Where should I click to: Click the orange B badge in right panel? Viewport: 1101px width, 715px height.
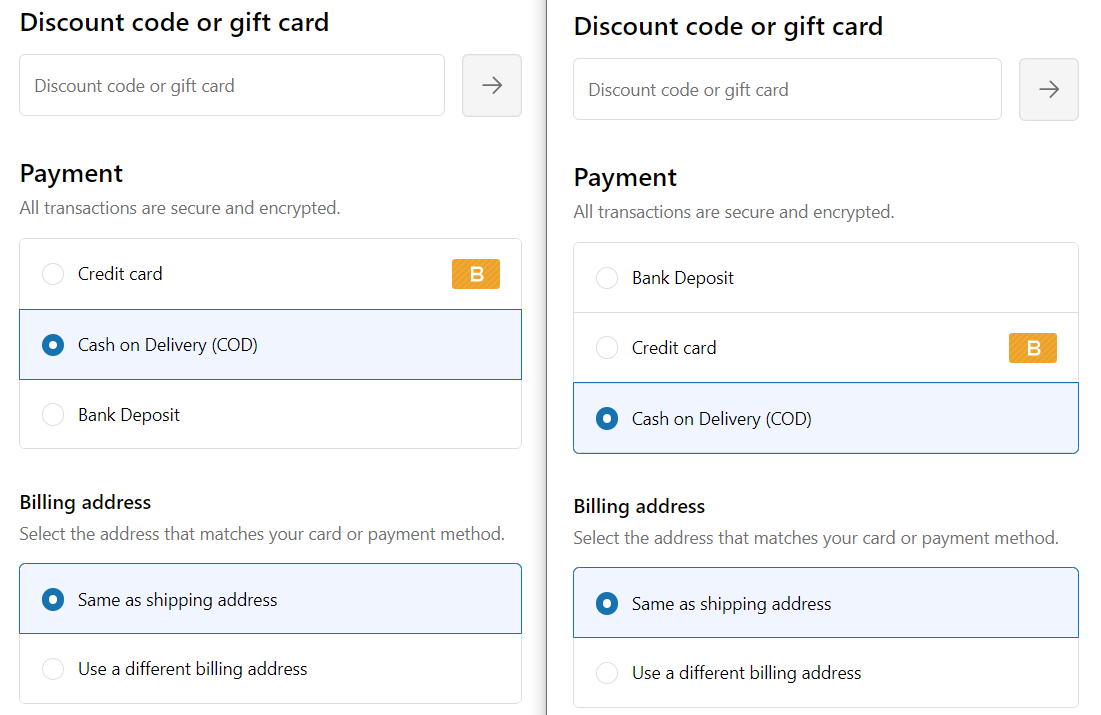1032,348
